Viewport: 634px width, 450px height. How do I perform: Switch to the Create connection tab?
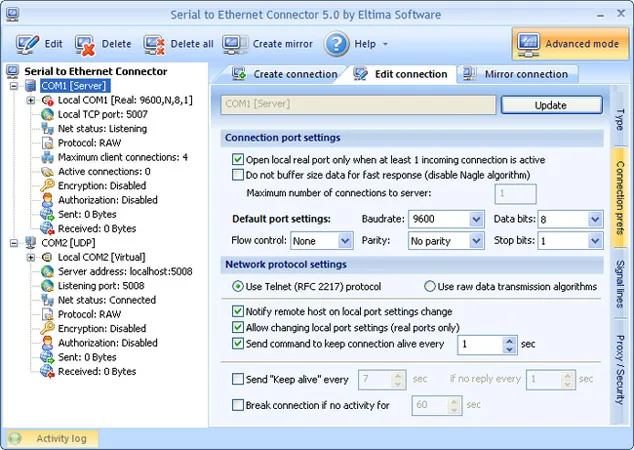[285, 74]
